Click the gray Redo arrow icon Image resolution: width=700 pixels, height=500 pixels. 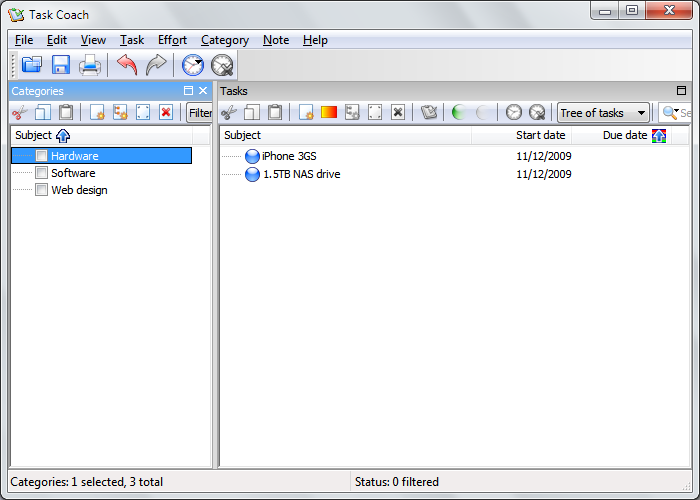point(156,65)
